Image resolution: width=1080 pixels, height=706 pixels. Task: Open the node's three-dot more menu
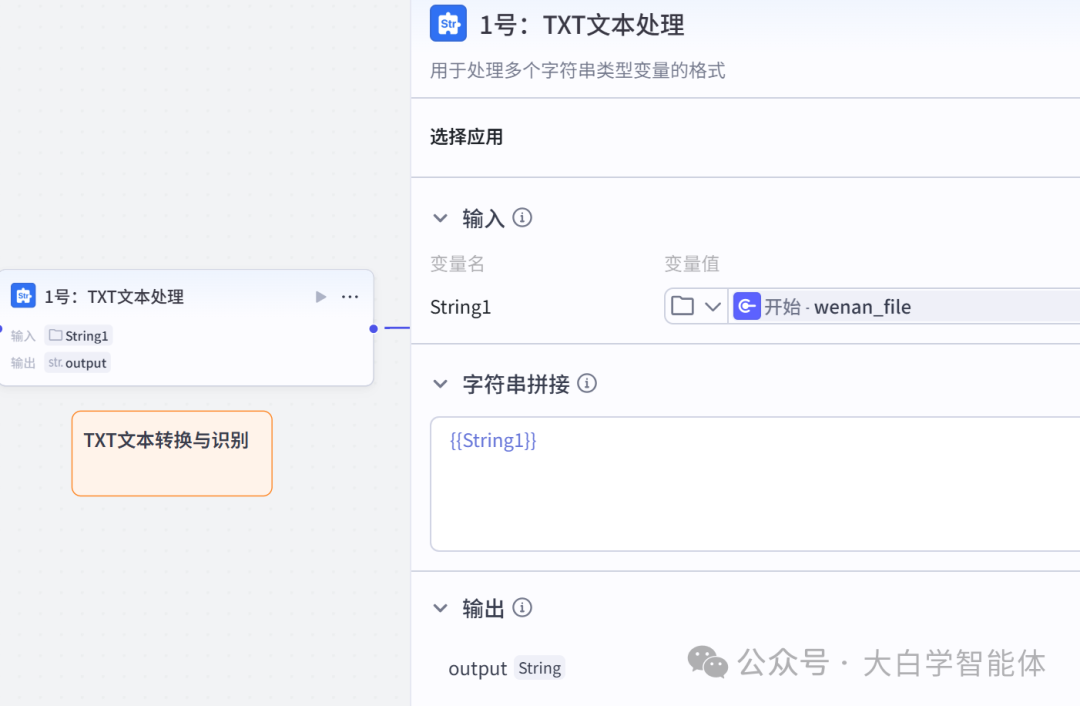click(350, 297)
